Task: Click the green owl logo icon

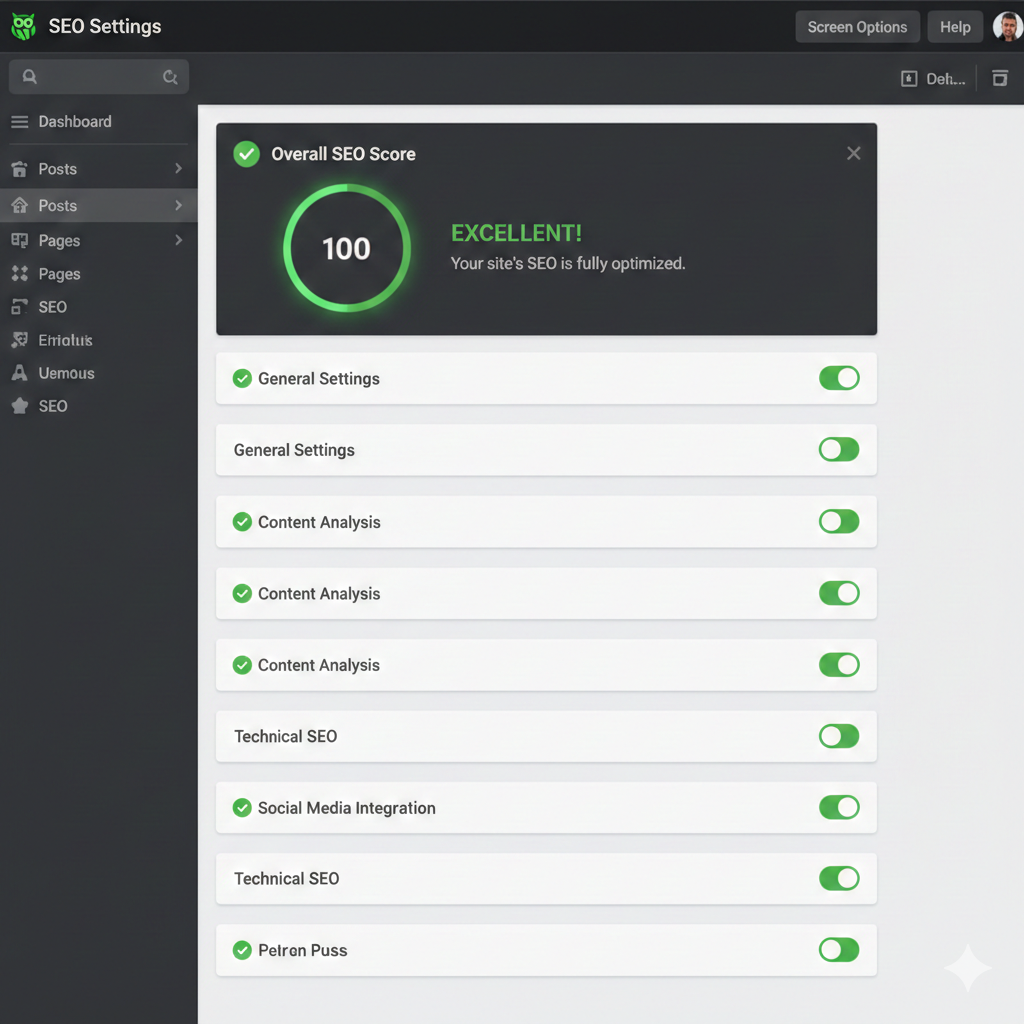Action: coord(23,27)
